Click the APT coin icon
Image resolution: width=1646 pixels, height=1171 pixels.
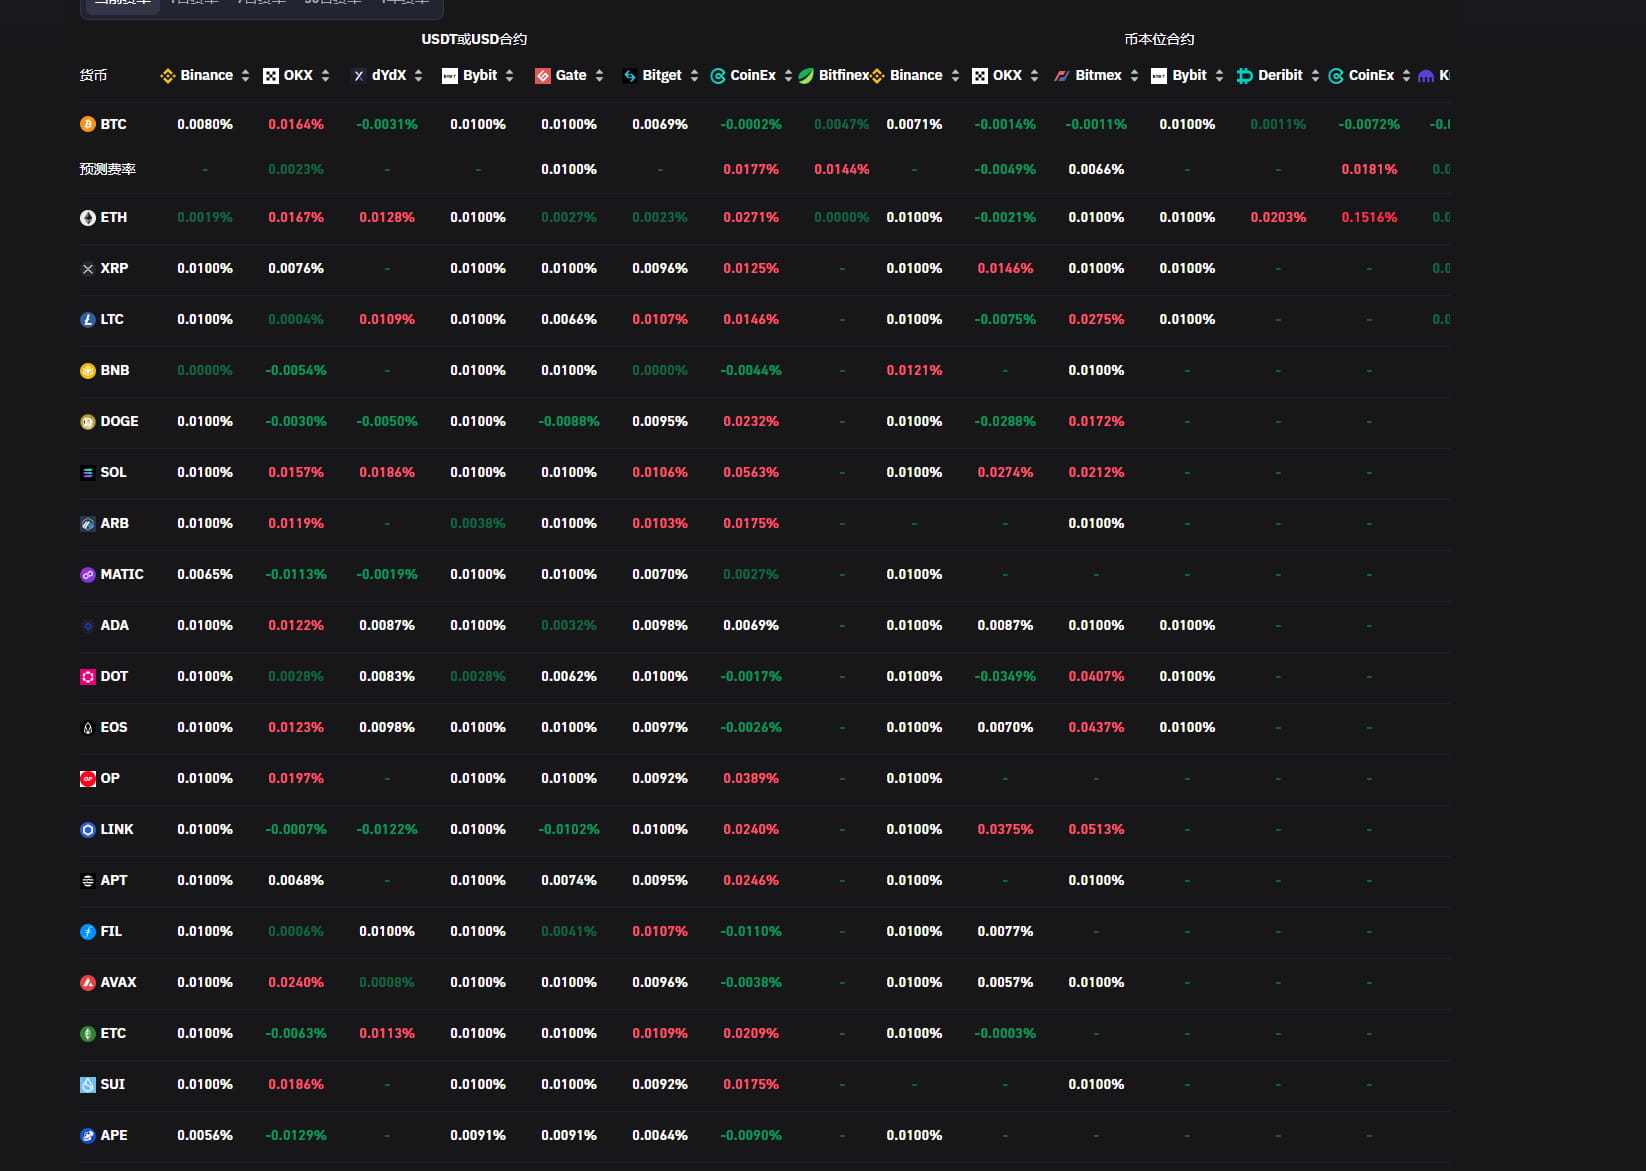click(x=88, y=880)
